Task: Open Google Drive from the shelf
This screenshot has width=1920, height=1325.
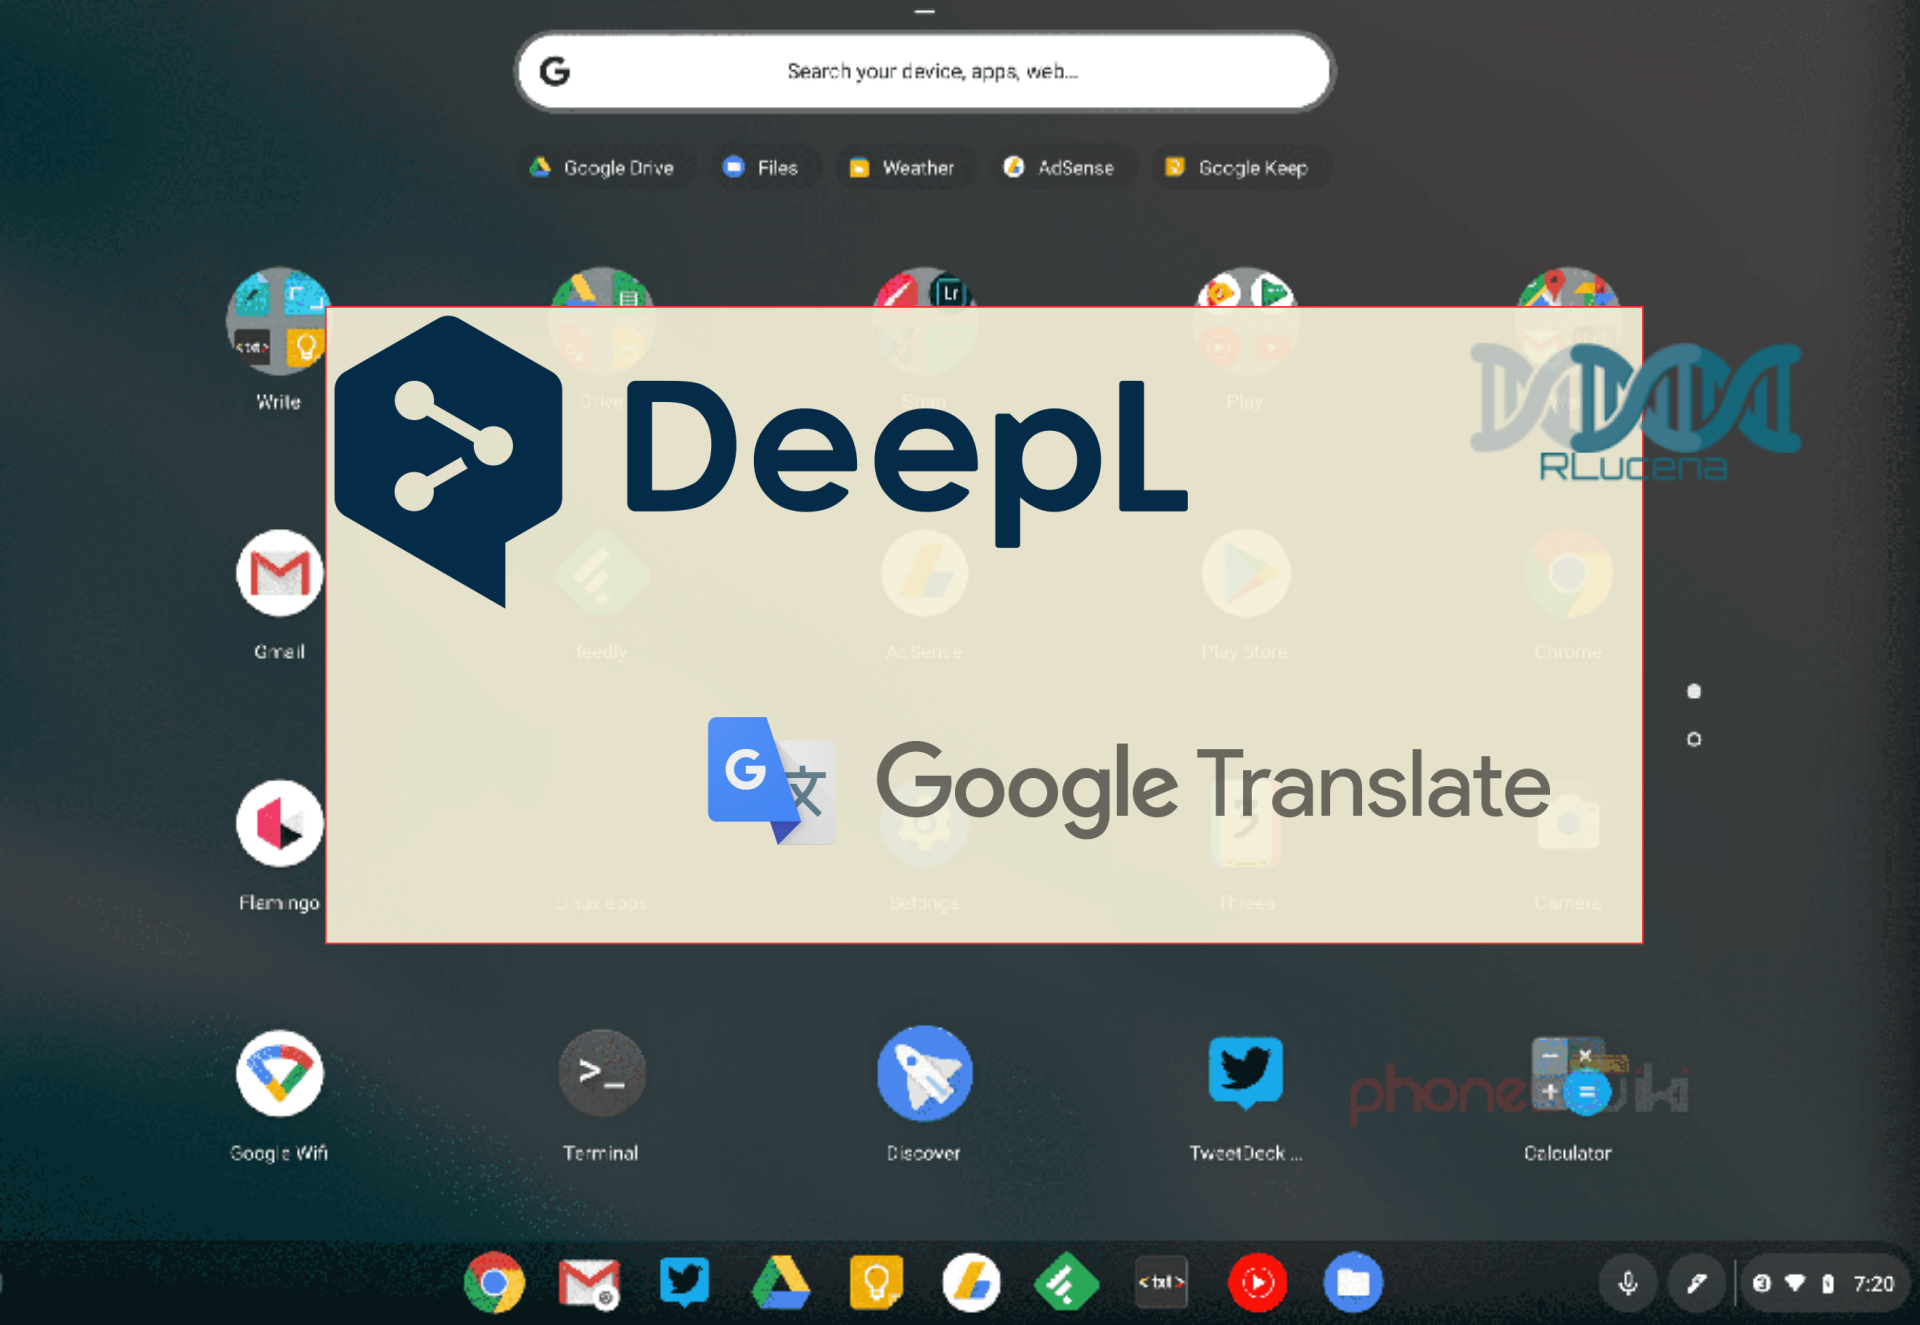Action: tap(781, 1282)
